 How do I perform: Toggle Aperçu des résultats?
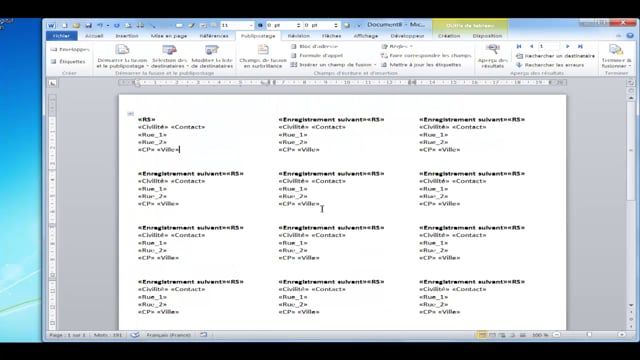(493, 56)
